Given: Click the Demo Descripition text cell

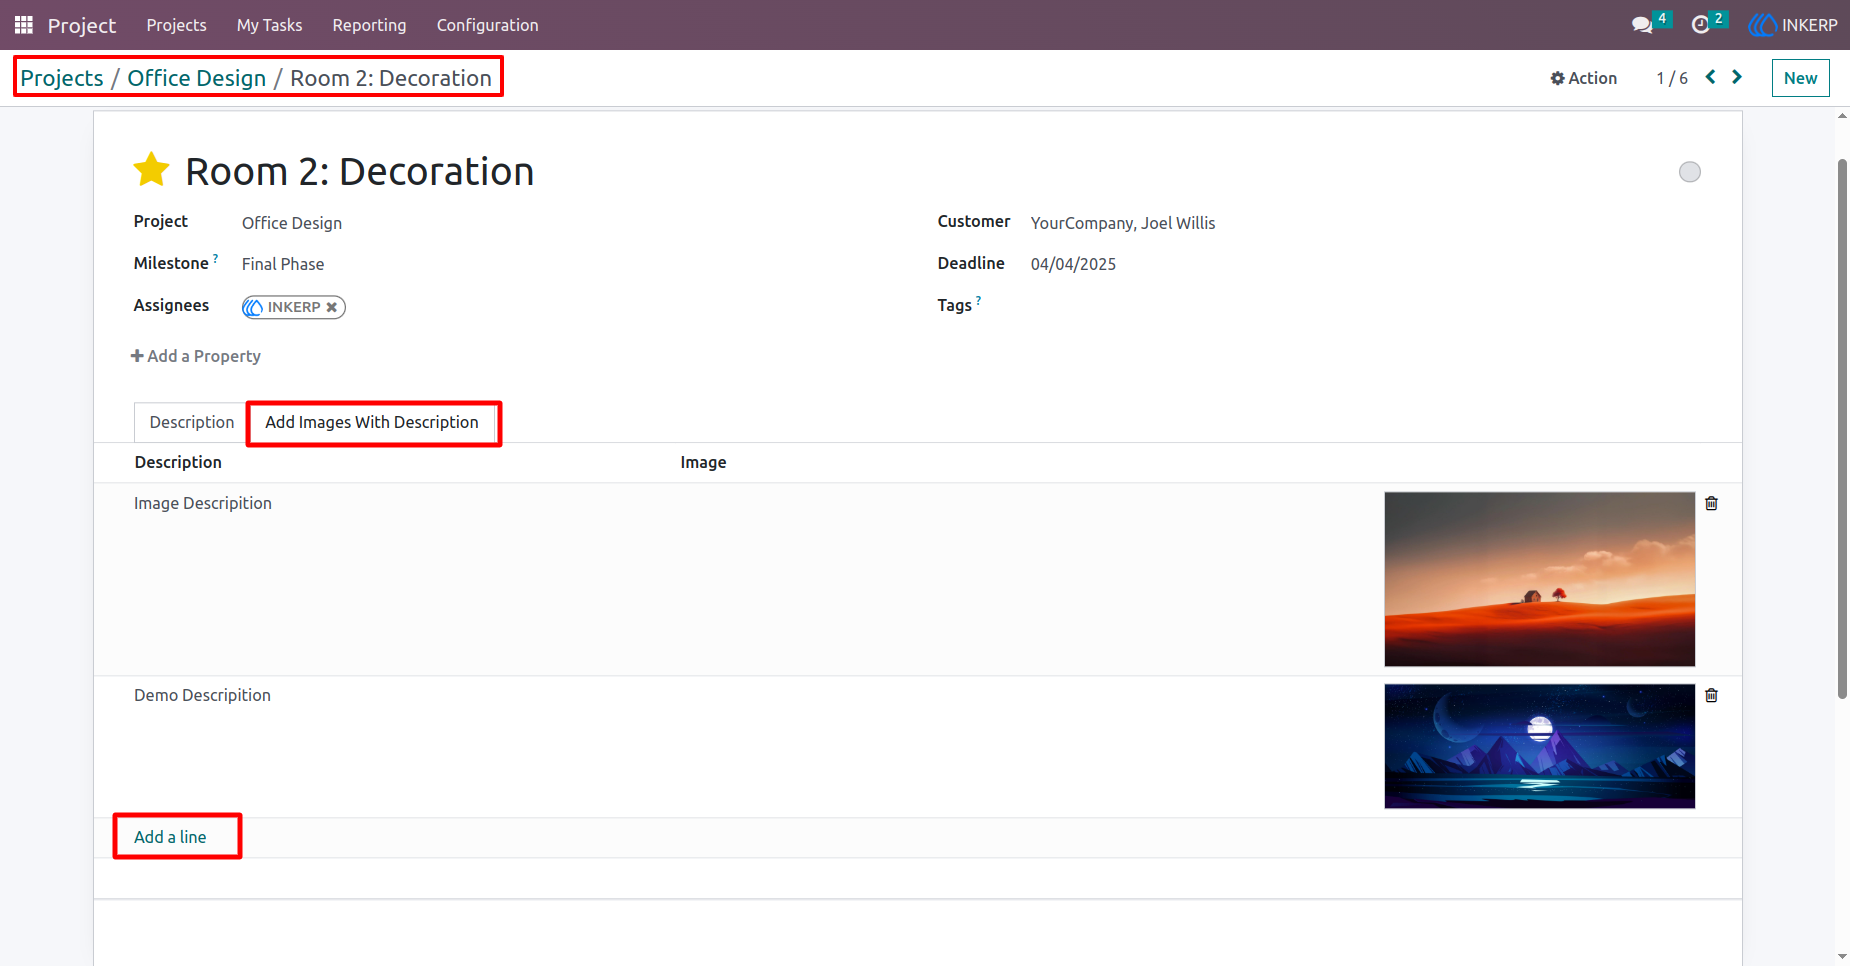Looking at the screenshot, I should tap(202, 695).
